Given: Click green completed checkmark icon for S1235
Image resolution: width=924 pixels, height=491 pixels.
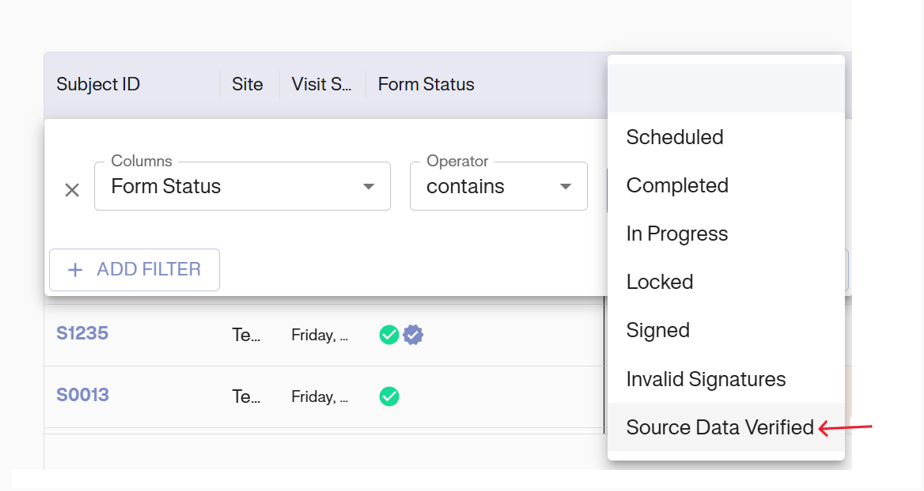Looking at the screenshot, I should click(389, 335).
